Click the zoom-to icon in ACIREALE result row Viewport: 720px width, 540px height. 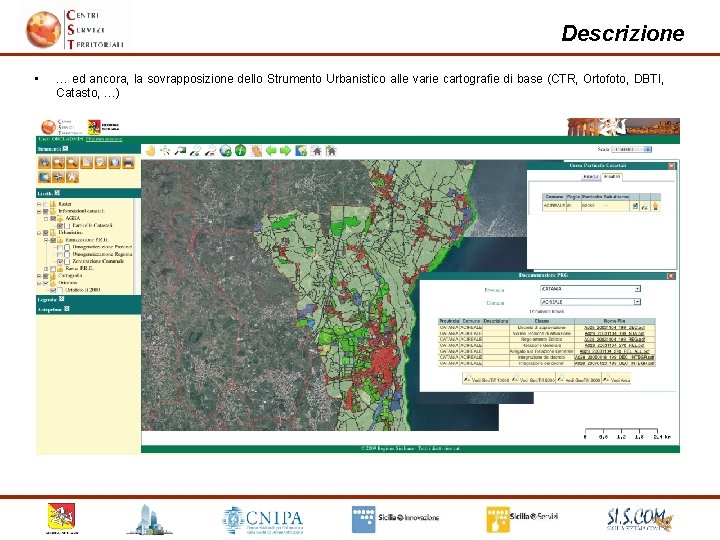[644, 207]
